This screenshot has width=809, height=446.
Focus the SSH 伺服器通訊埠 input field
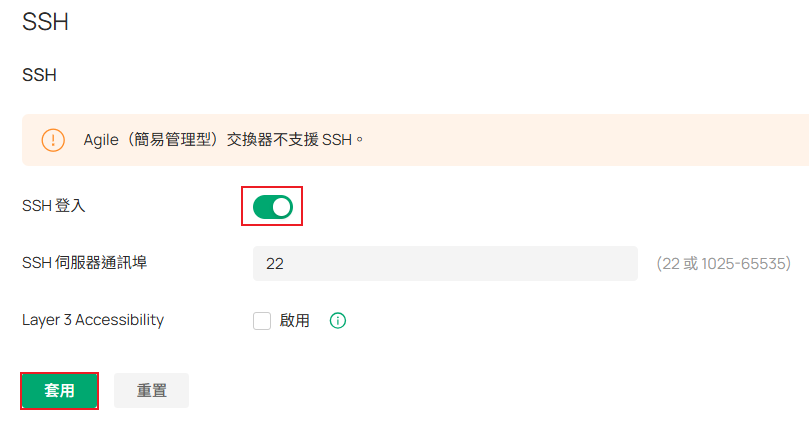coord(445,264)
